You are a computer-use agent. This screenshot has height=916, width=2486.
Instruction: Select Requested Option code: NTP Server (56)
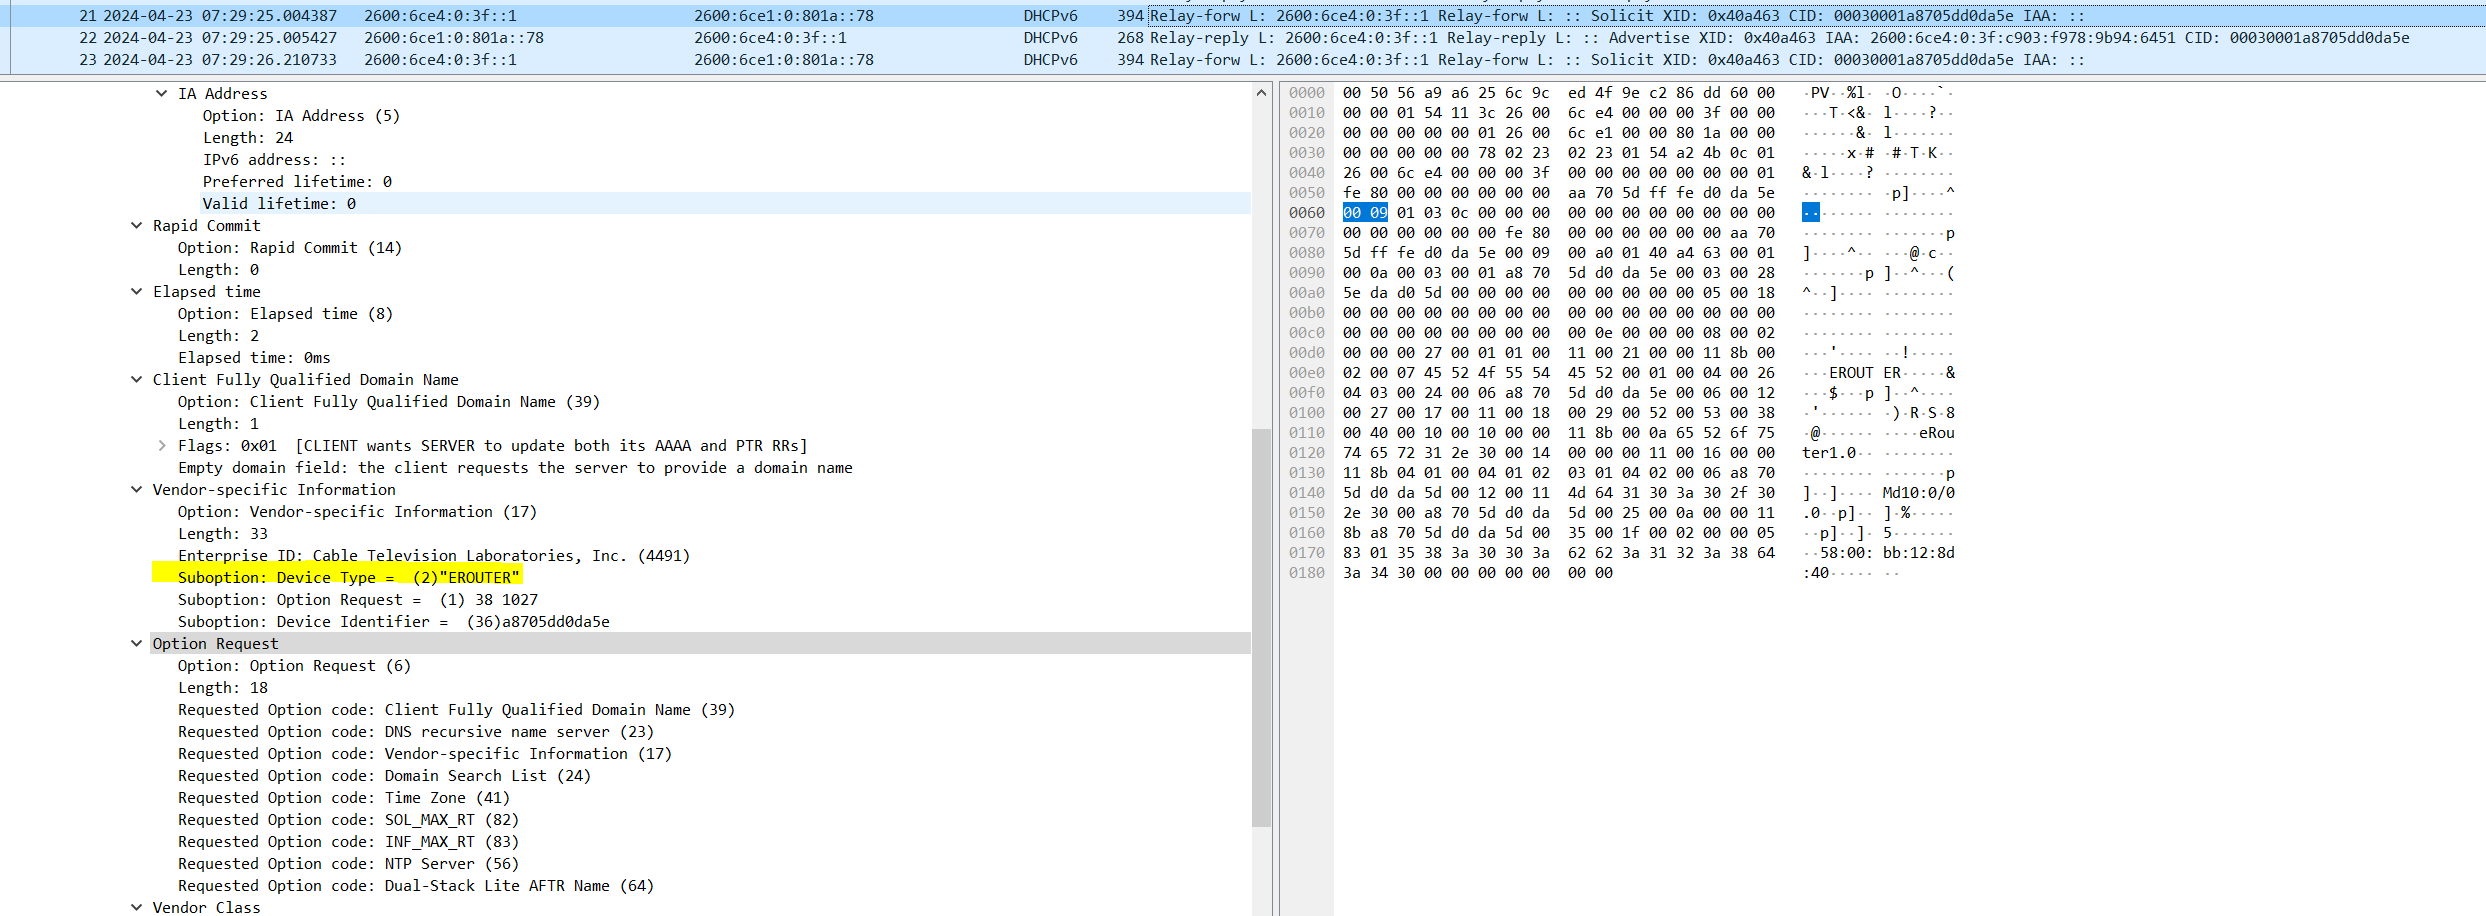(x=348, y=863)
